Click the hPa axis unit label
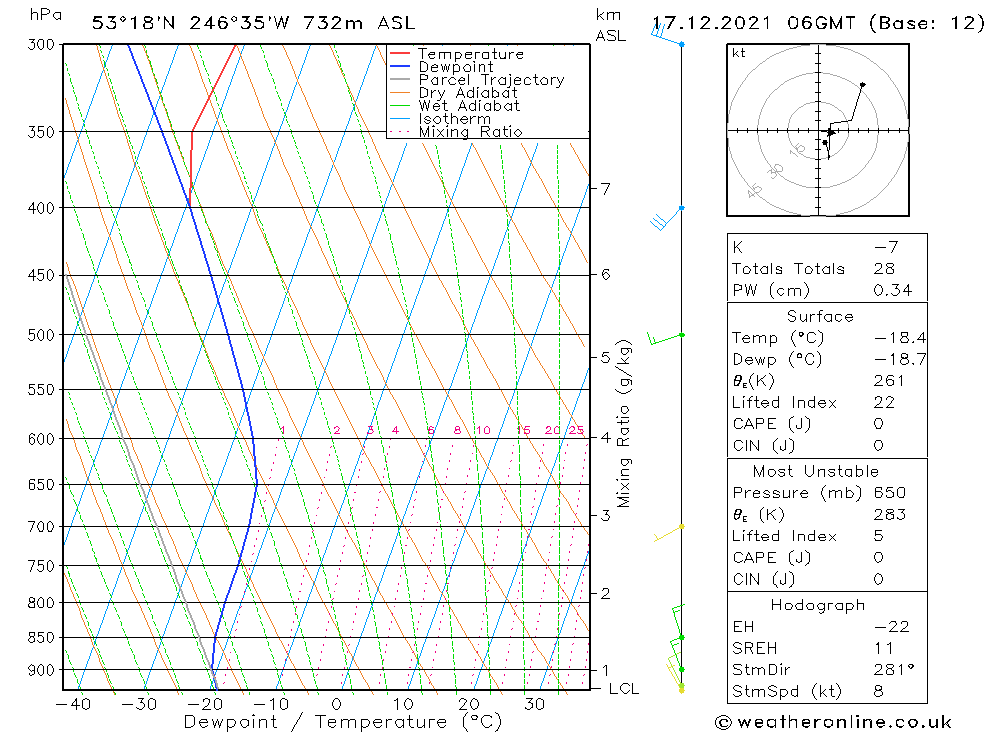This screenshot has height=733, width=1000. pos(46,14)
